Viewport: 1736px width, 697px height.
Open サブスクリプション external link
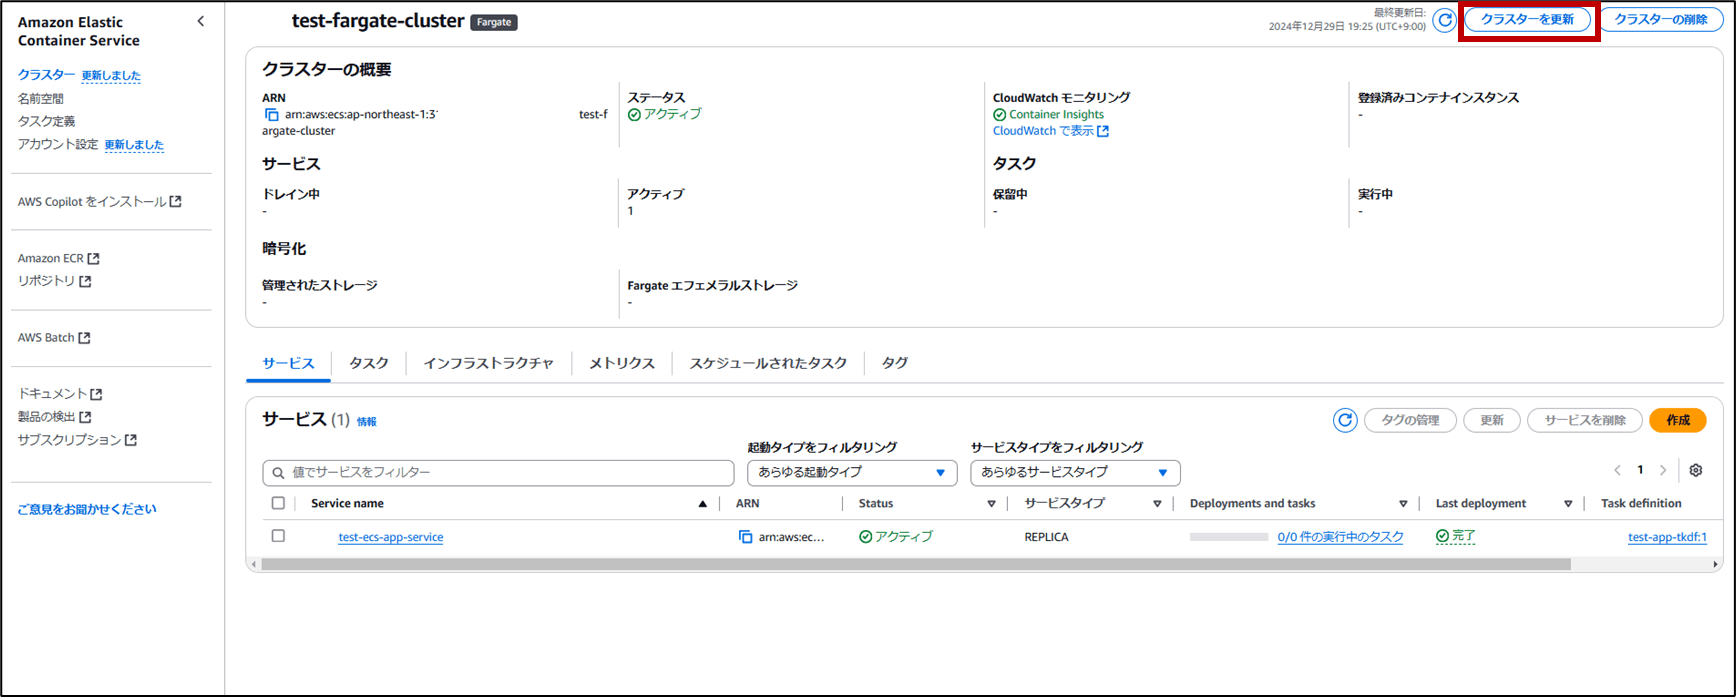click(x=77, y=440)
